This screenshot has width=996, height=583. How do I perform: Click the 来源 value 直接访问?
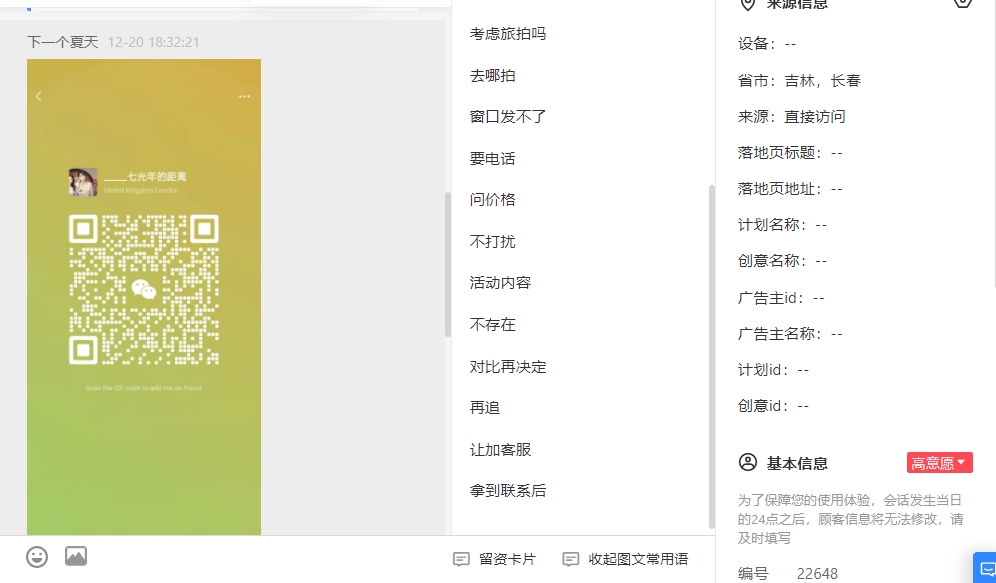(x=815, y=117)
